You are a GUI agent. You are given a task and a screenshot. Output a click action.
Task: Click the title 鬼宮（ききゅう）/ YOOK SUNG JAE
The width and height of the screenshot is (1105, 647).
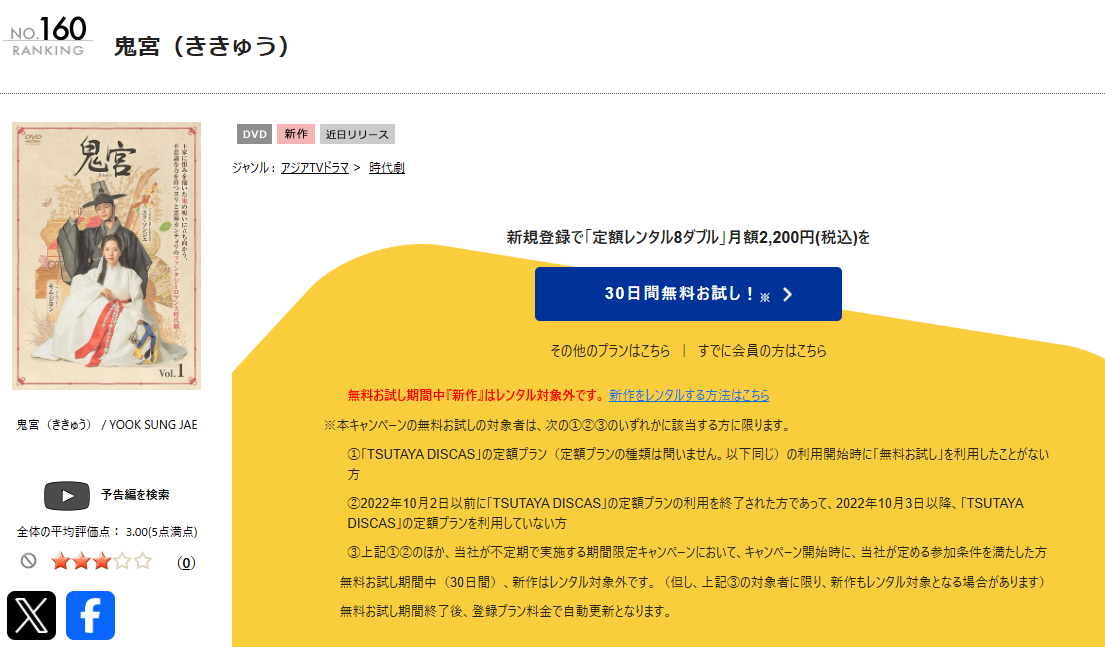106,424
